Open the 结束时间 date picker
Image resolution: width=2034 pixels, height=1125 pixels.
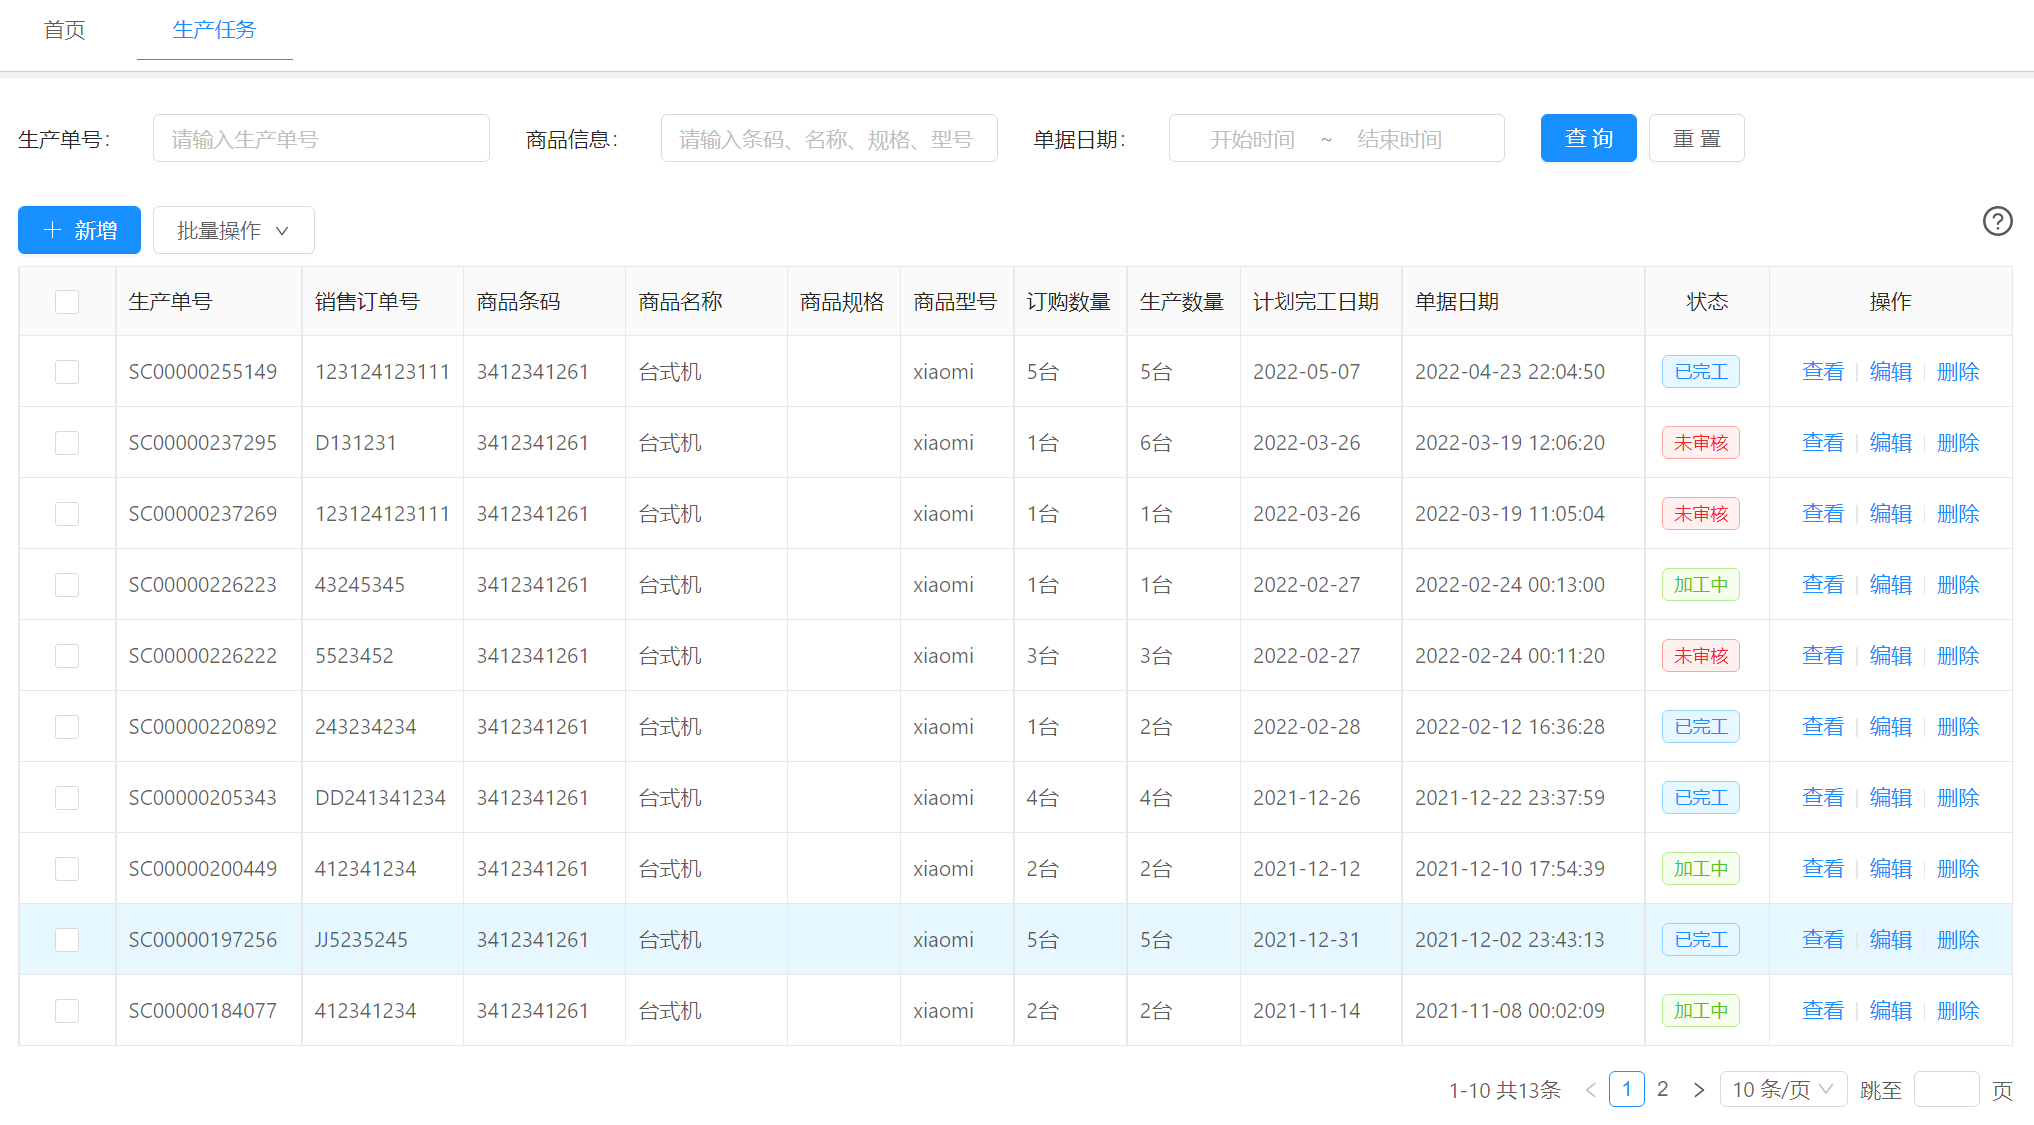[1400, 139]
